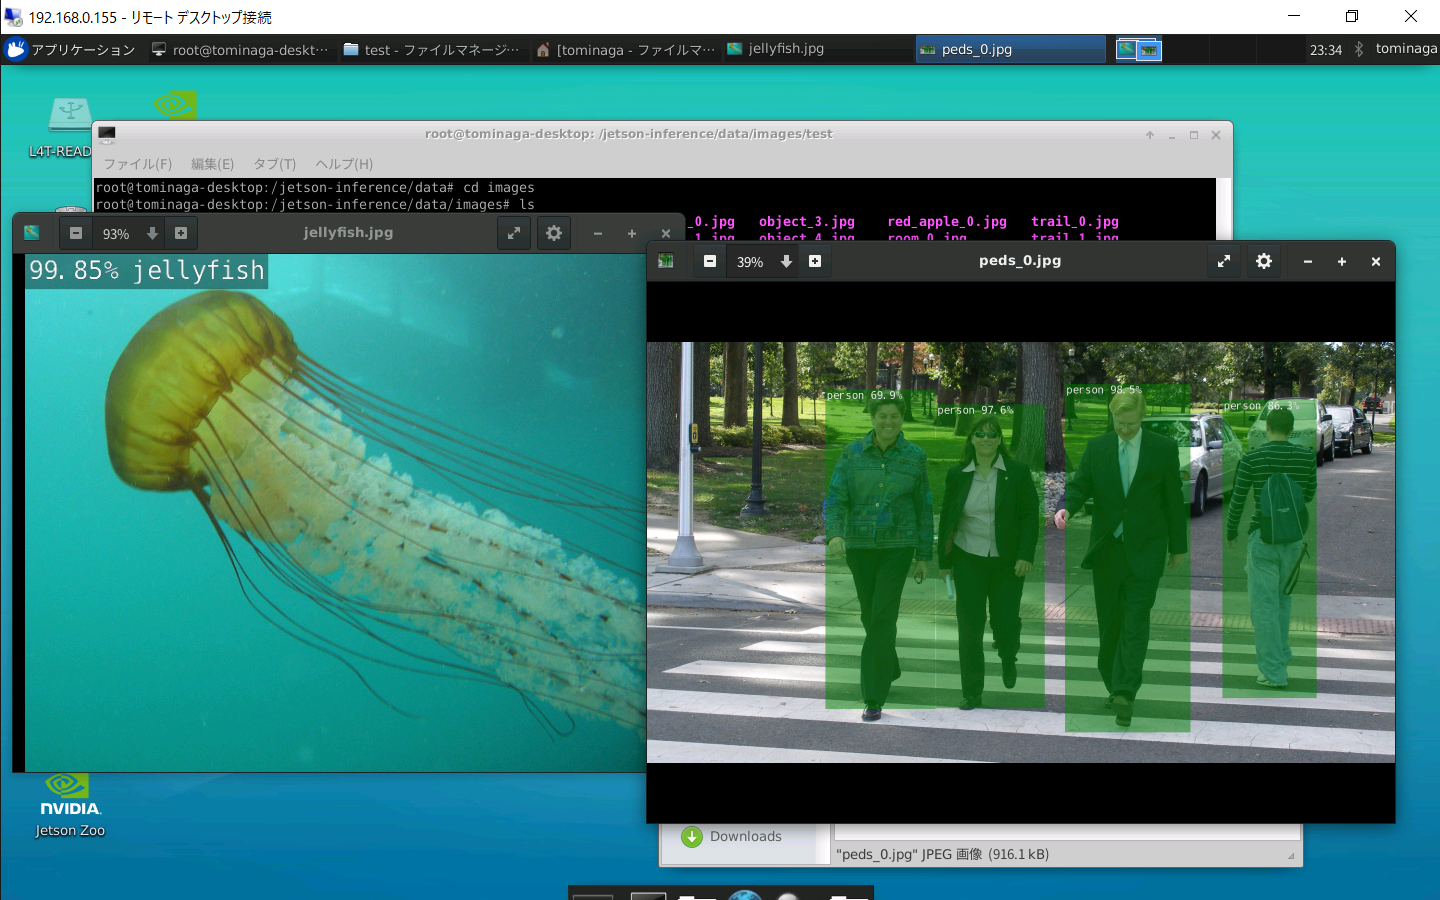The width and height of the screenshot is (1440, 900).
Task: Open the NVIDIA Jetson Zoo desktop shortcut
Action: (69, 790)
